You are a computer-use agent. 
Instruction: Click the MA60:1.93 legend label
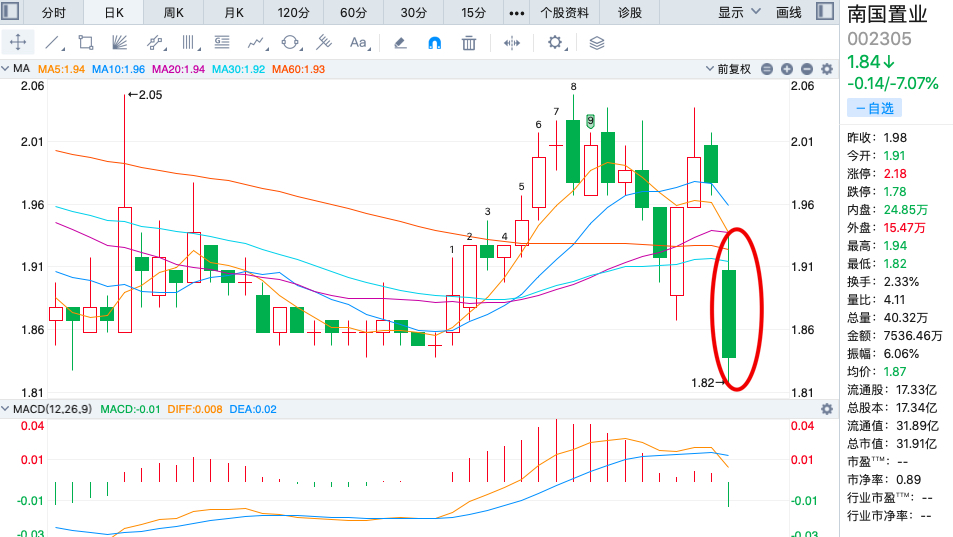point(298,69)
